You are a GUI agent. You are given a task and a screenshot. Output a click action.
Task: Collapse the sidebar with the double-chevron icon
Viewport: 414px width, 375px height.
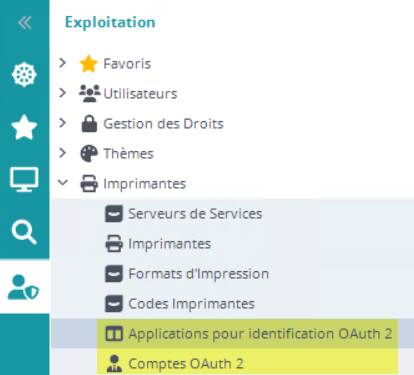(x=25, y=23)
